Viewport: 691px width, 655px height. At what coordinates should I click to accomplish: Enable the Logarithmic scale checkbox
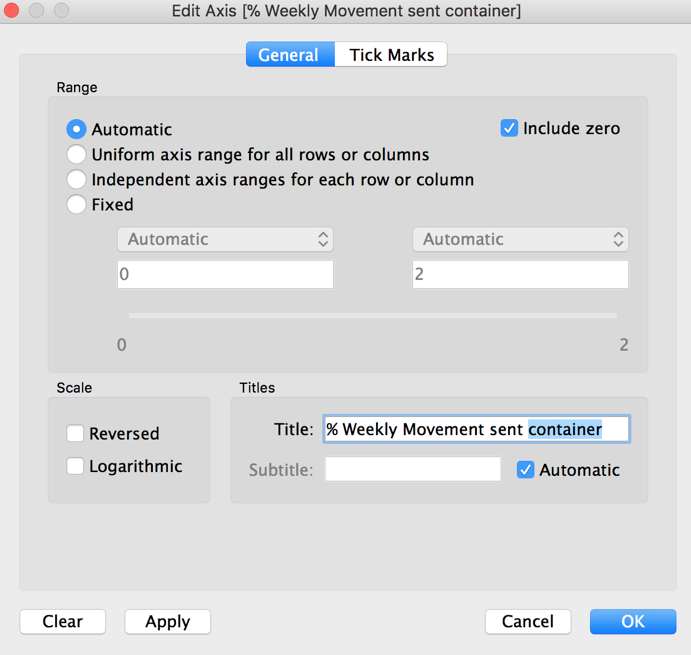(x=75, y=466)
